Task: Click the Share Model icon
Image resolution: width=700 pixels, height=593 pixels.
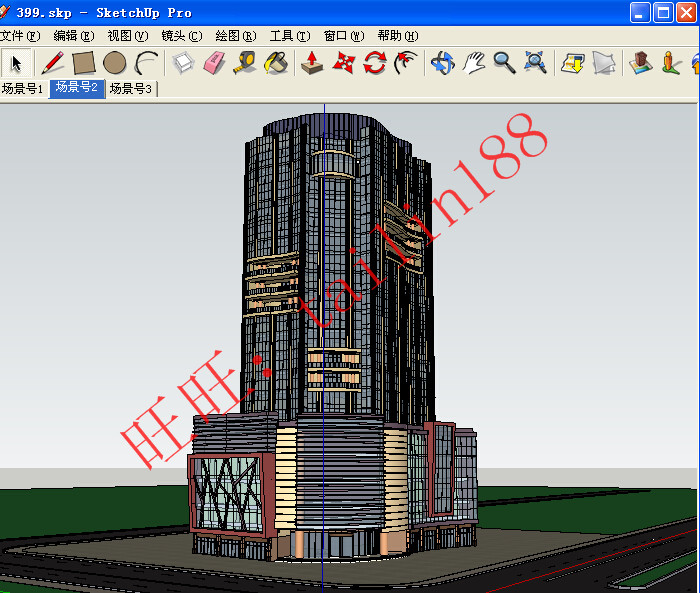Action: point(604,63)
